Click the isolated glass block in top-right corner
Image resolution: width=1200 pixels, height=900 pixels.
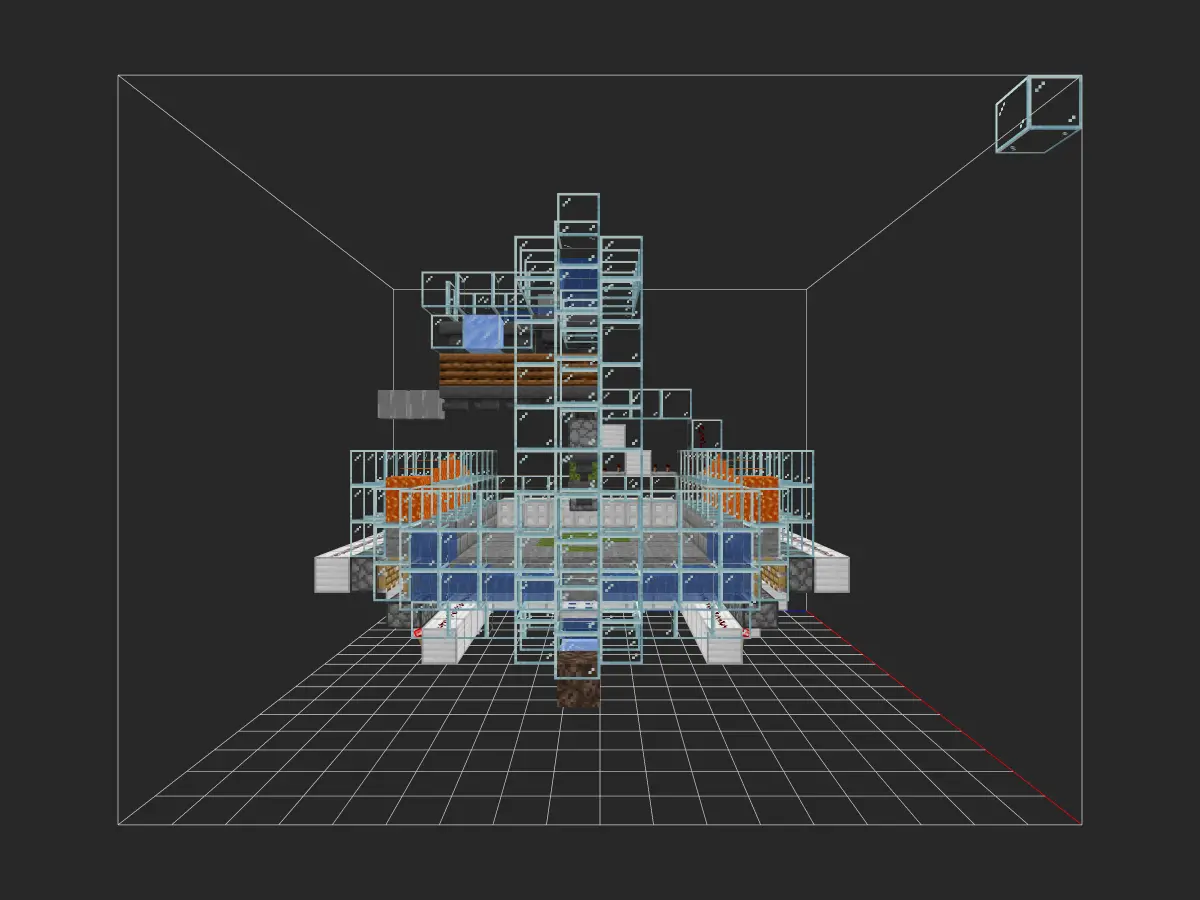(1038, 114)
